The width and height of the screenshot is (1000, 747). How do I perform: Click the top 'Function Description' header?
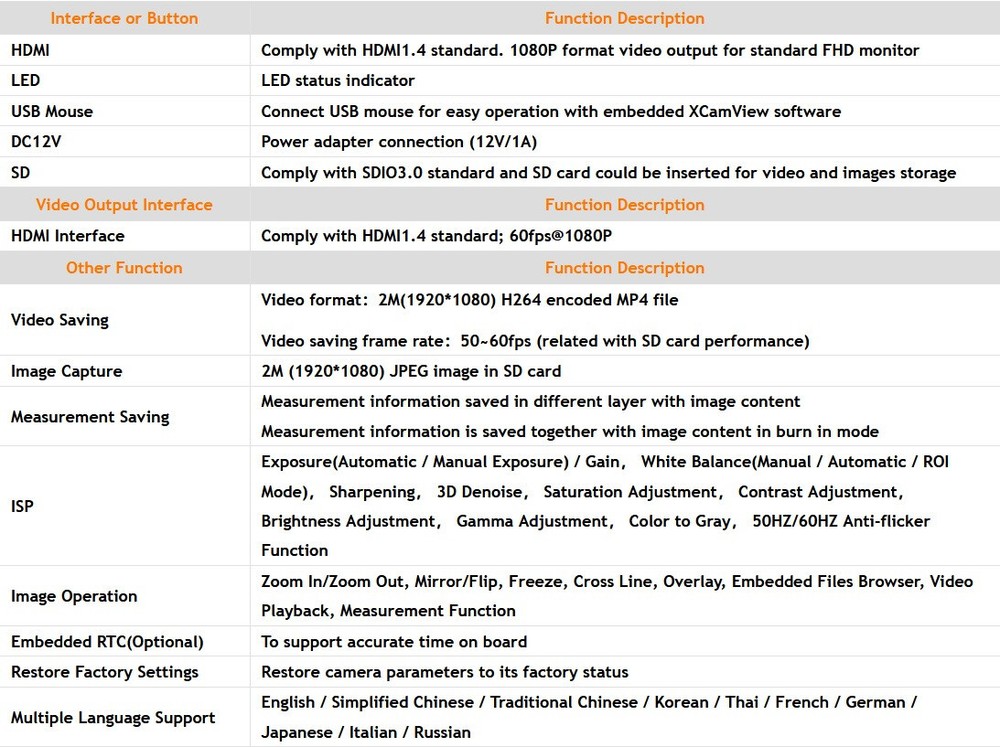(x=625, y=18)
